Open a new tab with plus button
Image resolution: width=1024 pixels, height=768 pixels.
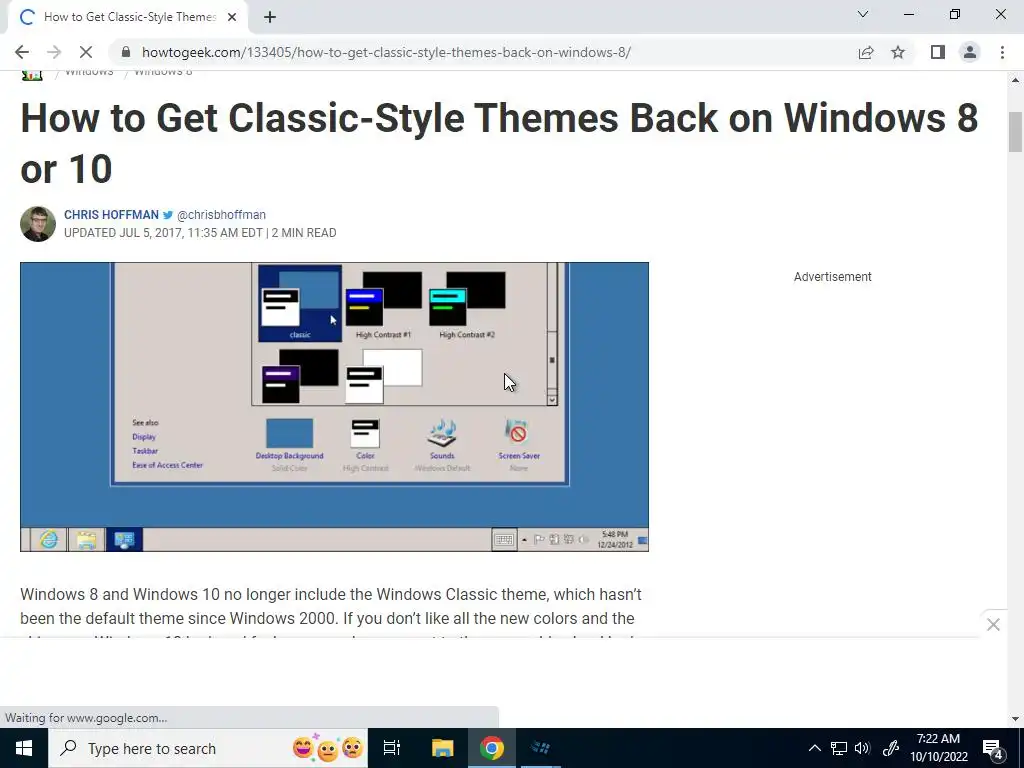tap(270, 18)
